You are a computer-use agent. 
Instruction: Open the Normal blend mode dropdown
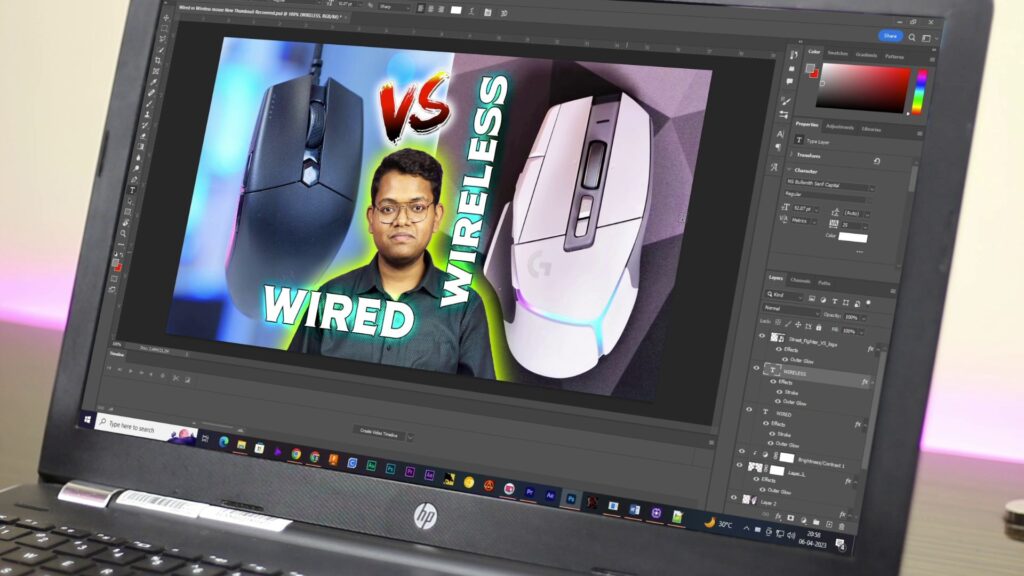(790, 308)
